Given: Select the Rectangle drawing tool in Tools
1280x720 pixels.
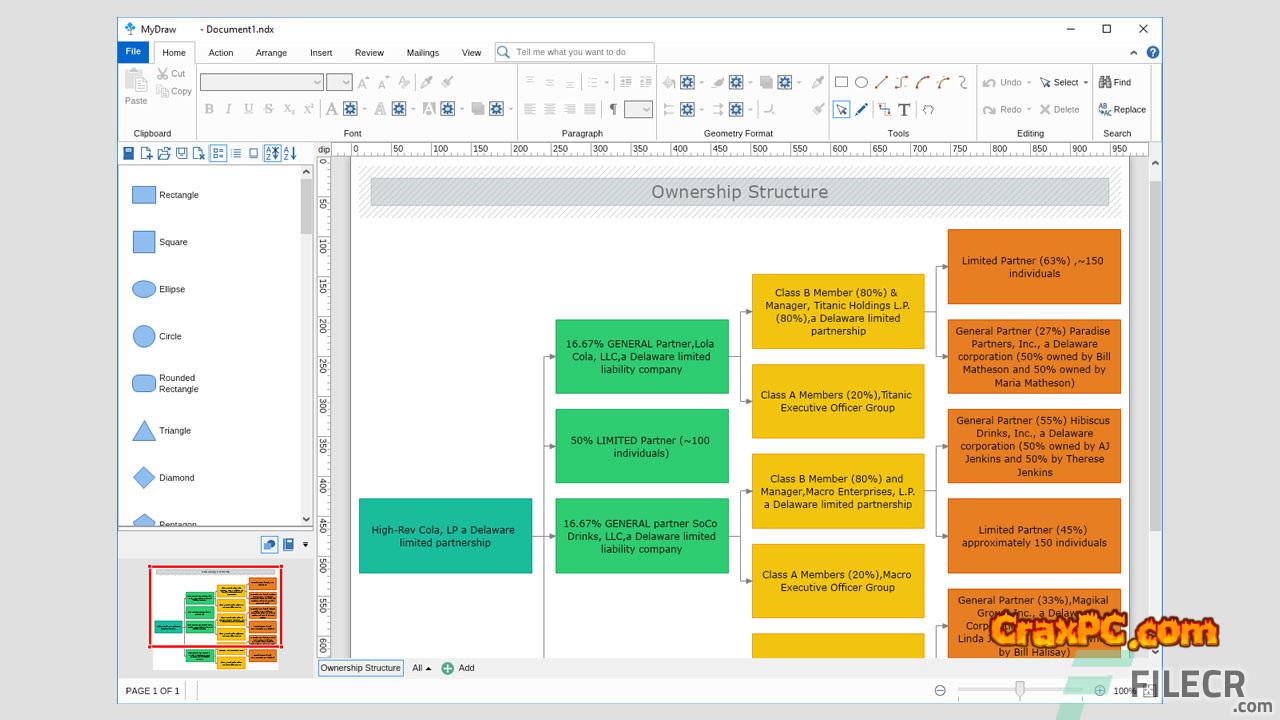Looking at the screenshot, I should point(841,83).
